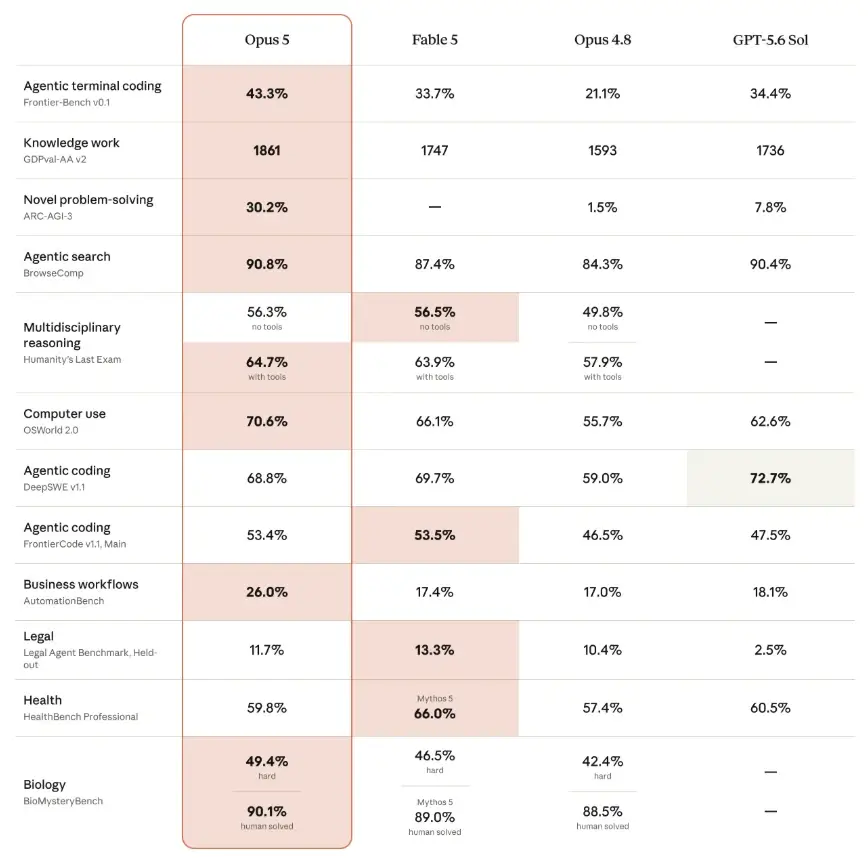Click the Mythos 5 66.0% Health cell
868x865 pixels.
tap(435, 708)
